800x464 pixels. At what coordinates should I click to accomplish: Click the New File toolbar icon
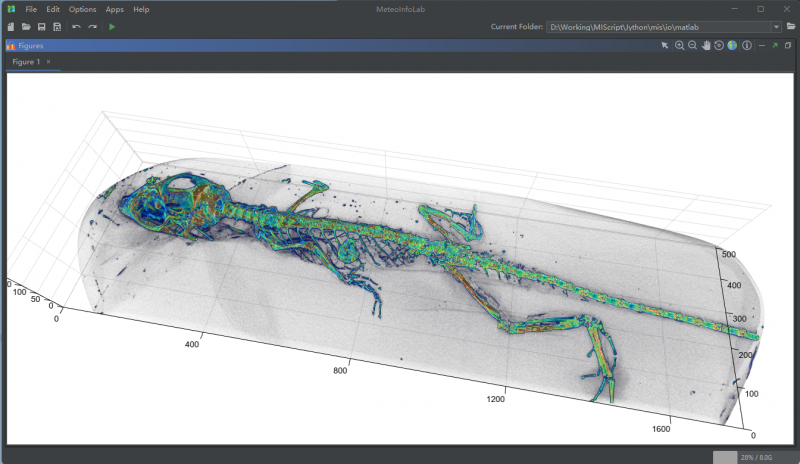(10, 26)
